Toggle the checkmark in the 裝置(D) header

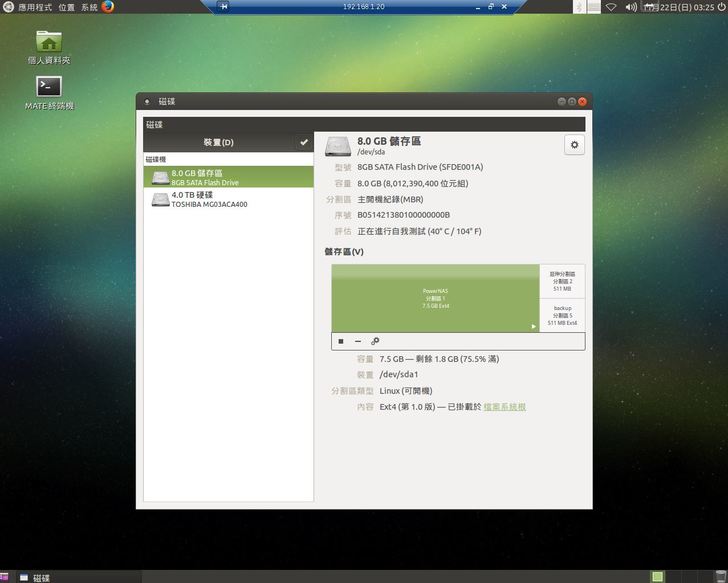(x=303, y=143)
